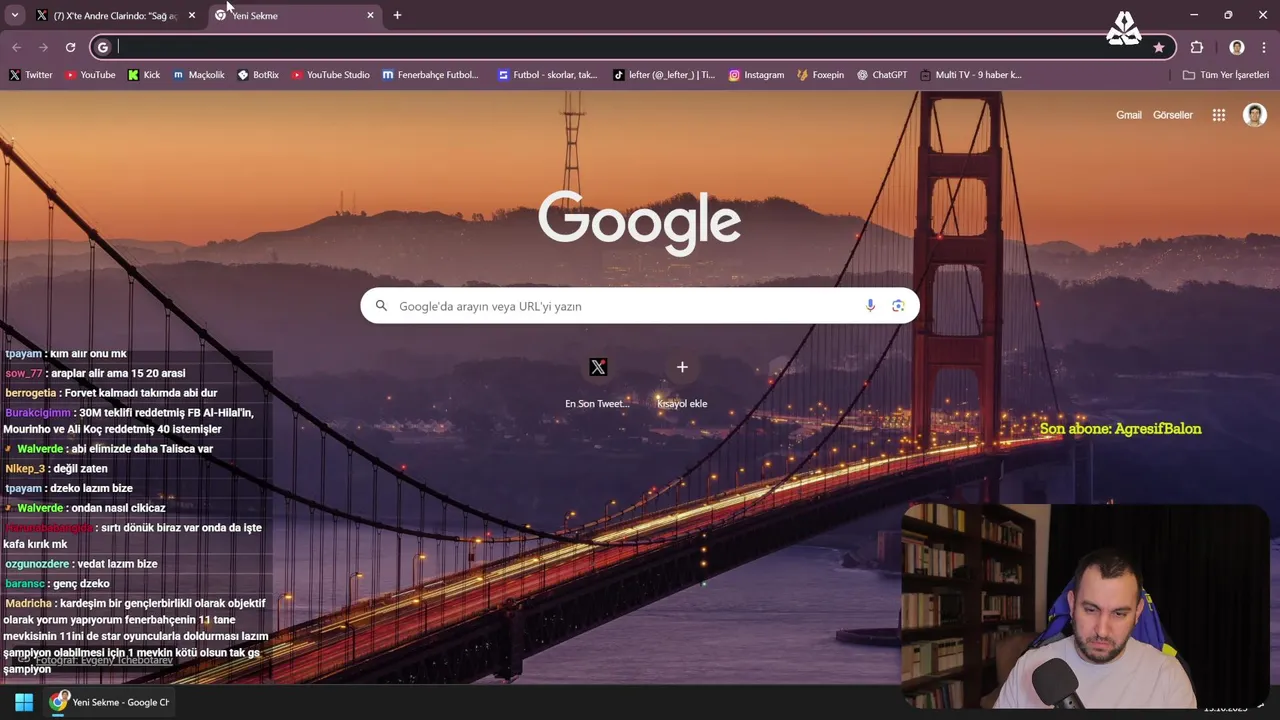Start voice search with microphone icon
The width and height of the screenshot is (1280, 720).
point(870,306)
